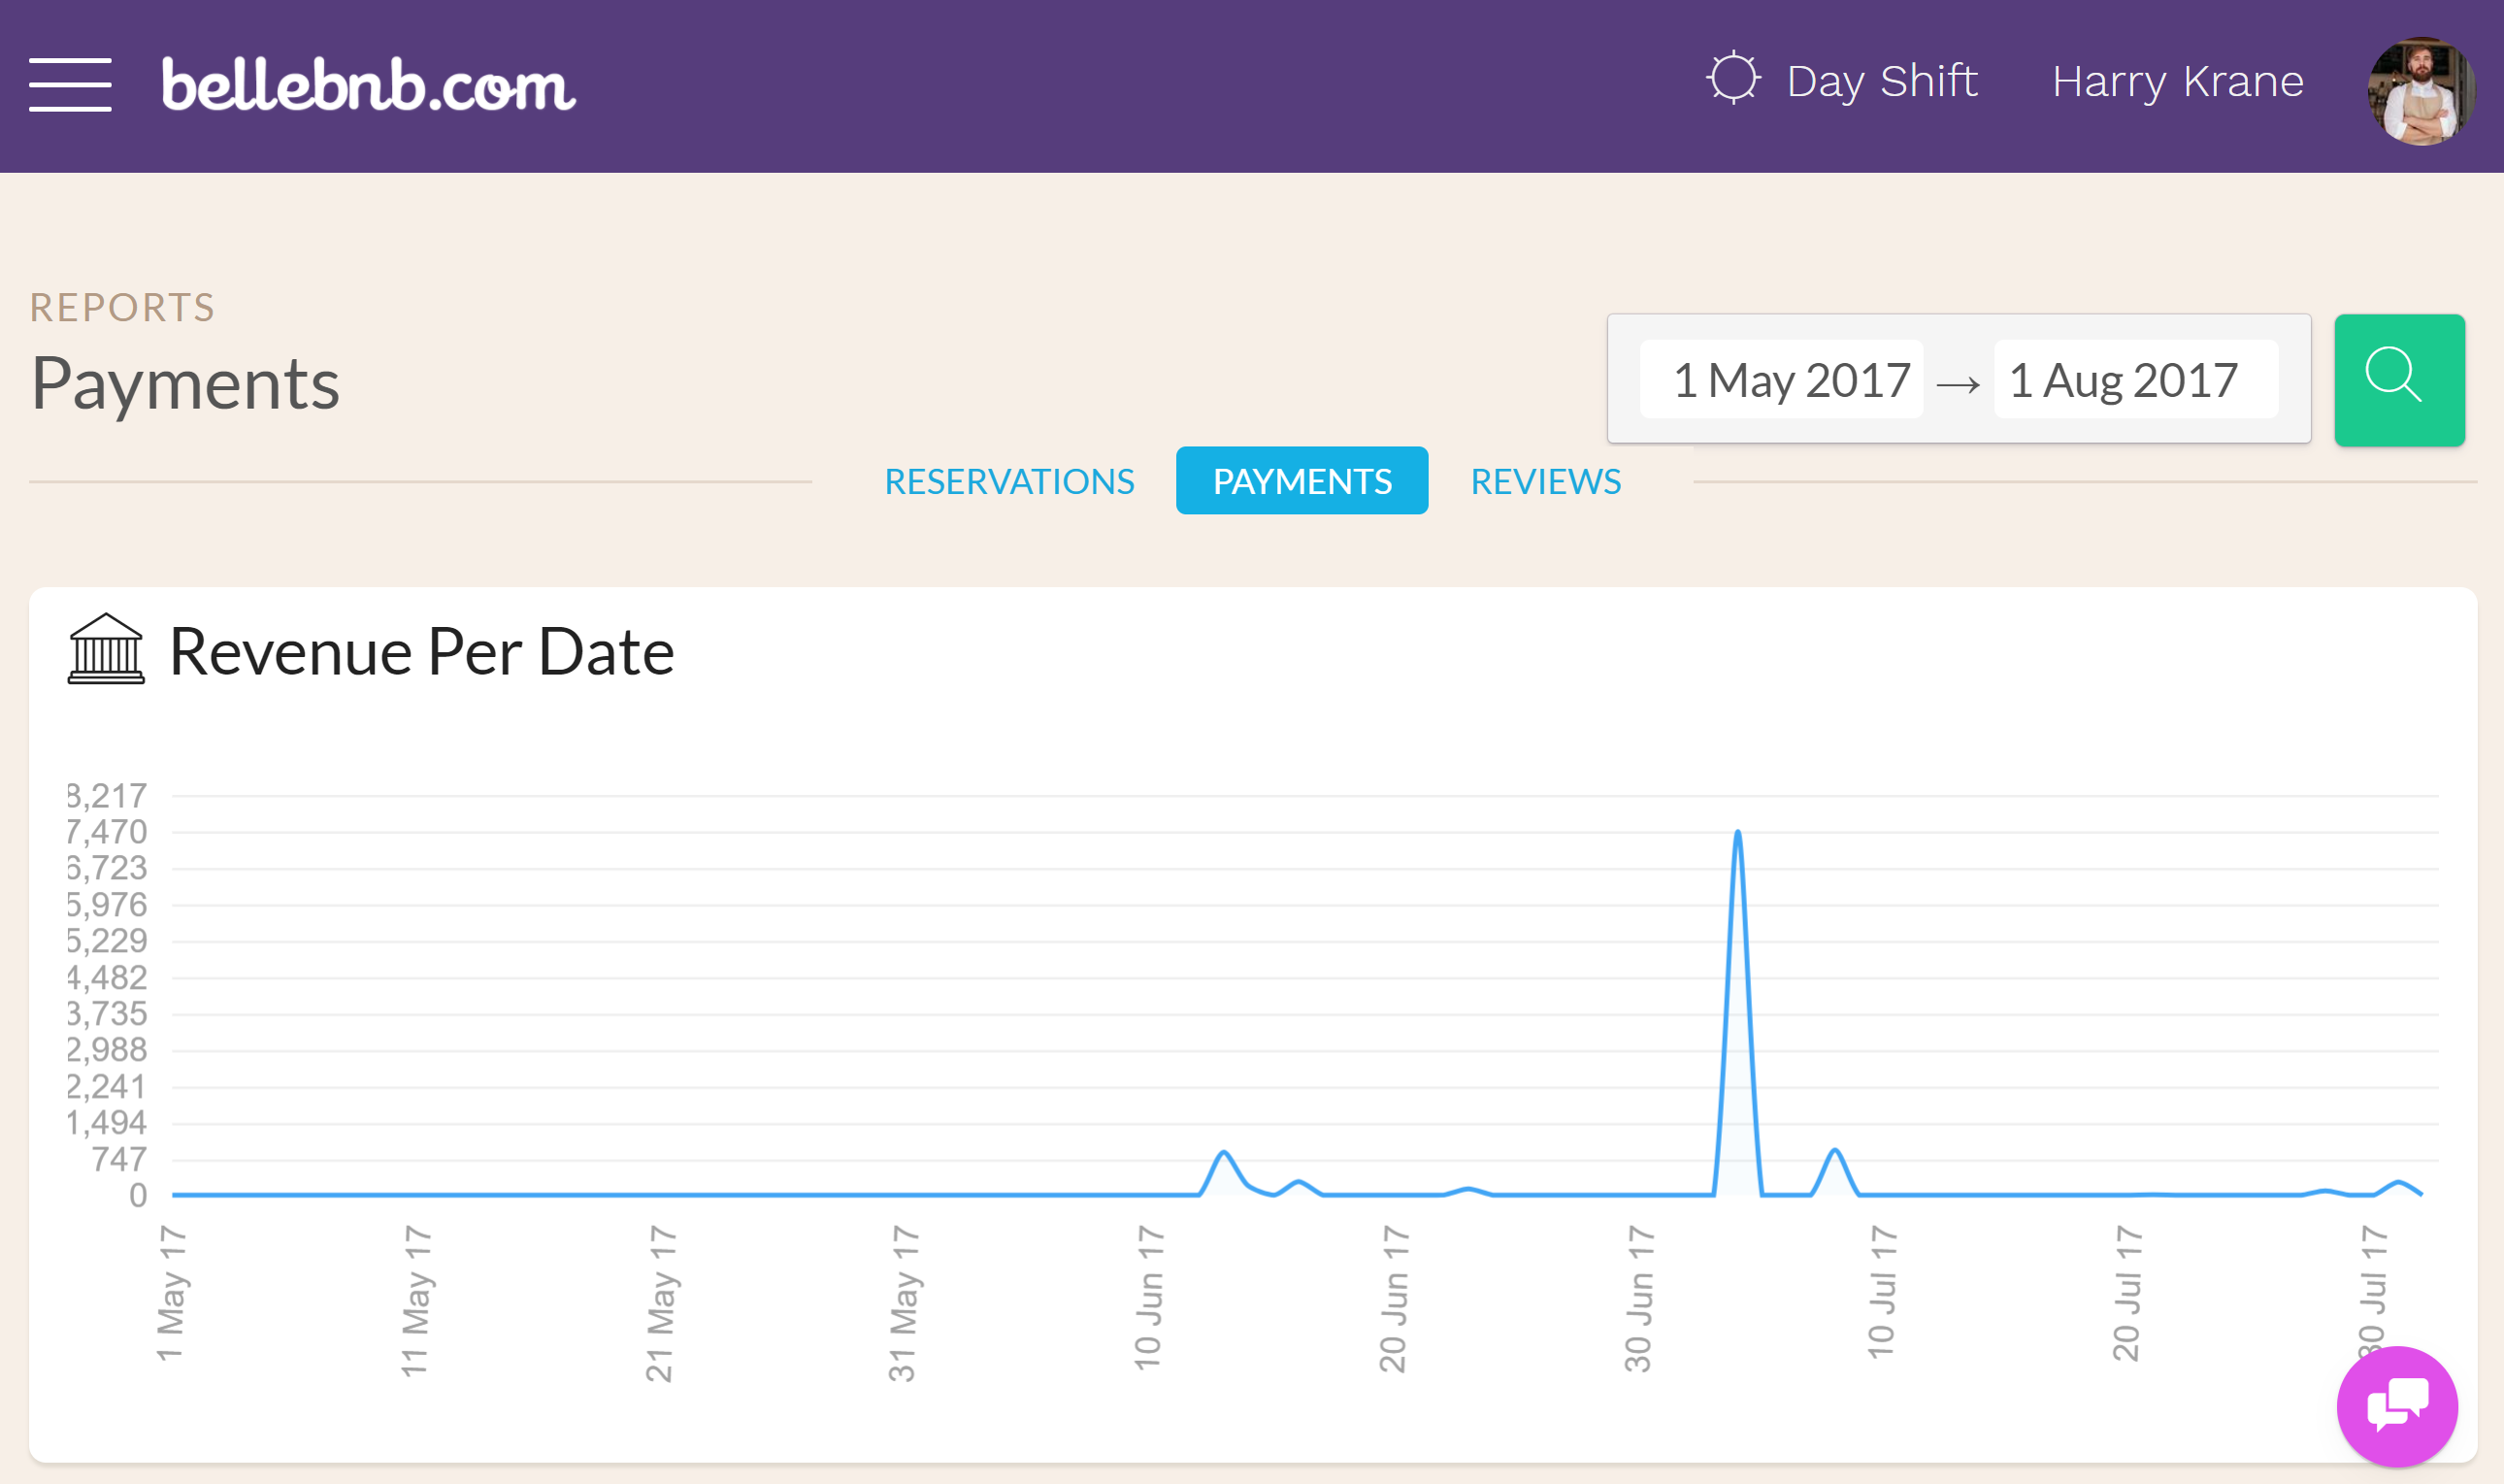Run the green search button
Image resolution: width=2504 pixels, height=1484 pixels.
pyautogui.click(x=2399, y=380)
